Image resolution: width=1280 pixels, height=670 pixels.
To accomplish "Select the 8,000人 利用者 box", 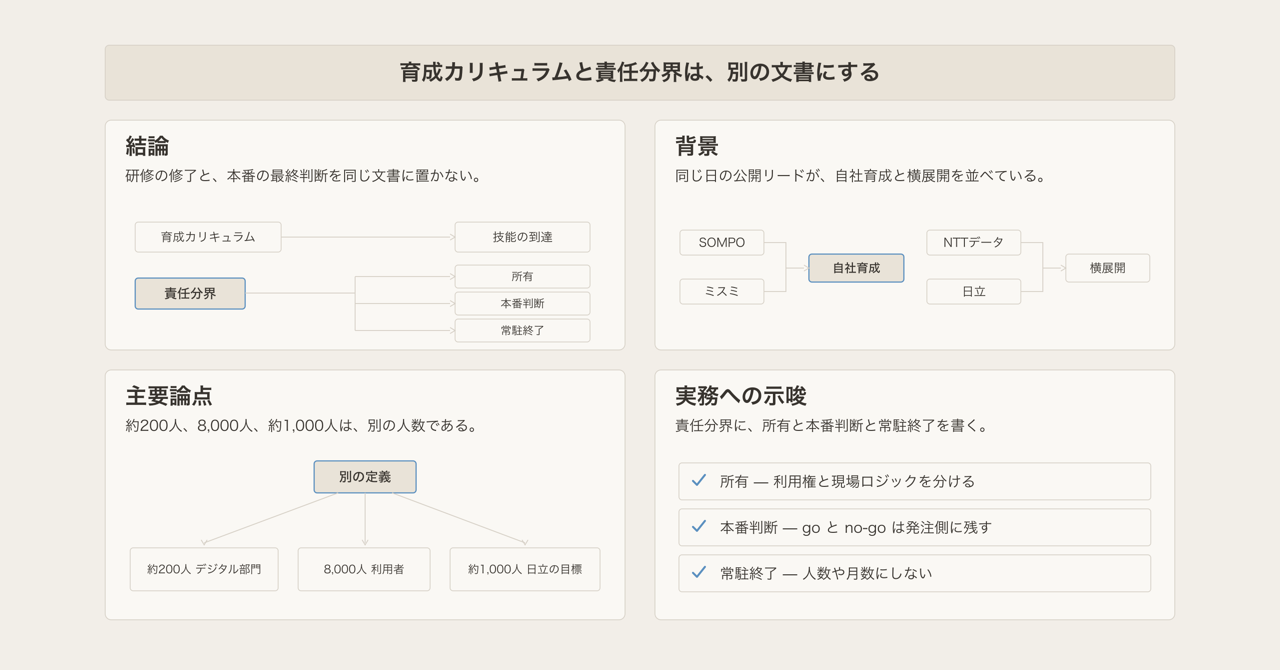I will tap(364, 569).
